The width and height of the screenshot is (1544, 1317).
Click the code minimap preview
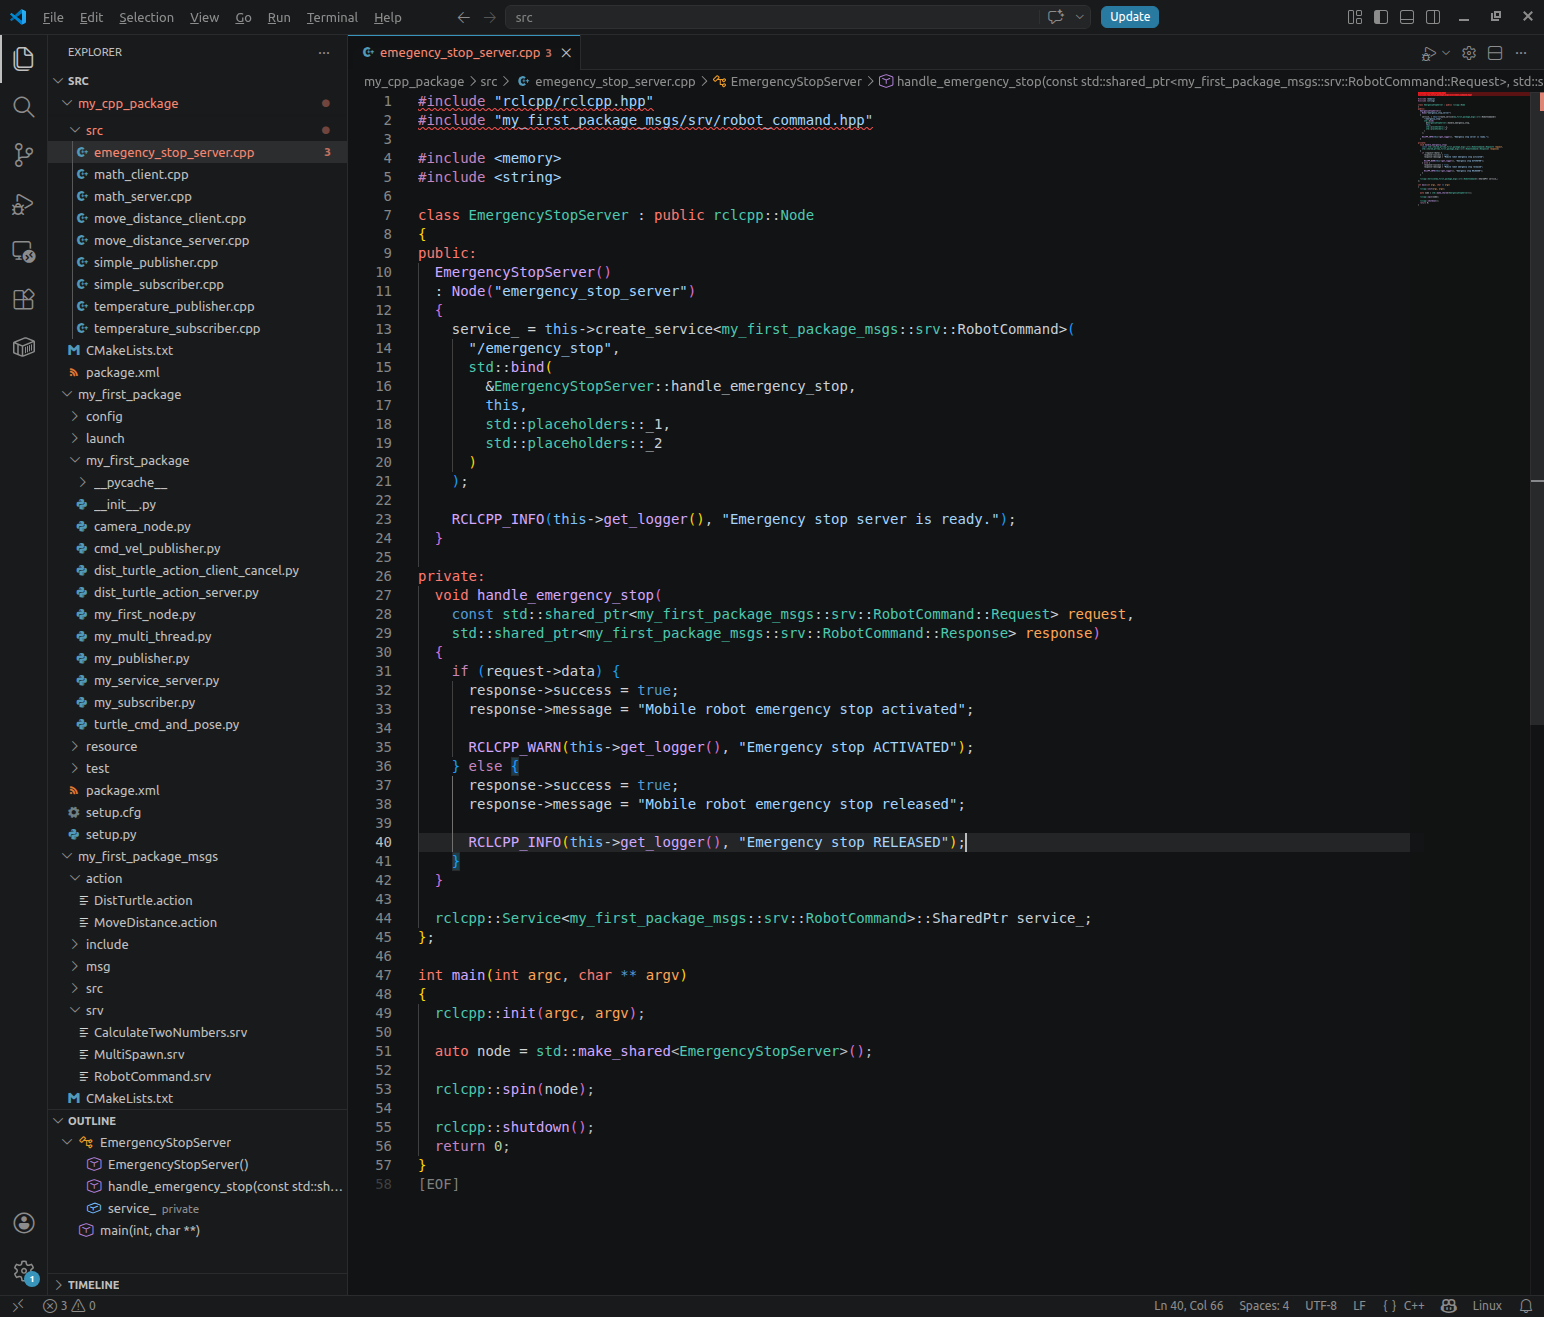[x=1472, y=150]
